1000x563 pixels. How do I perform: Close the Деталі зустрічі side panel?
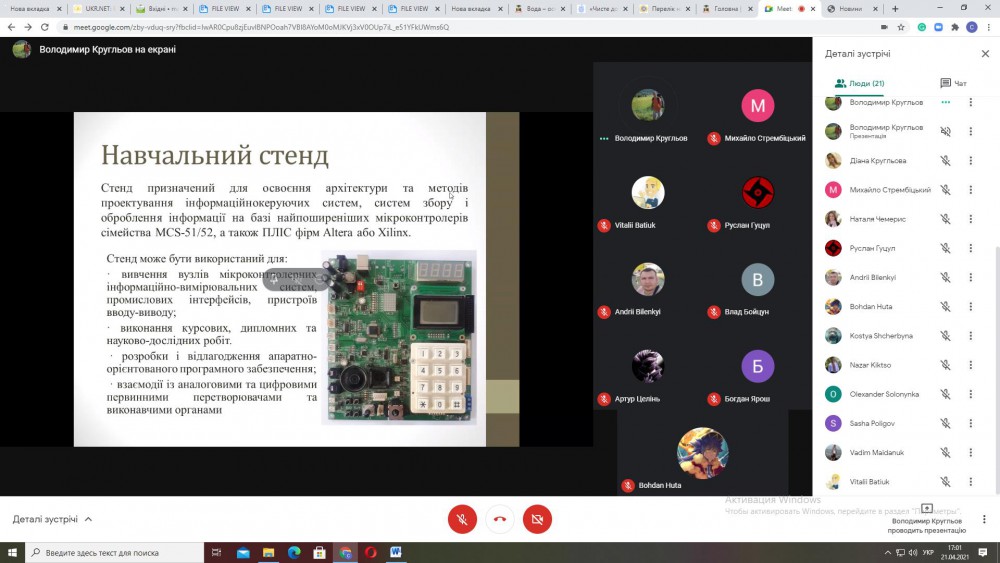(985, 54)
